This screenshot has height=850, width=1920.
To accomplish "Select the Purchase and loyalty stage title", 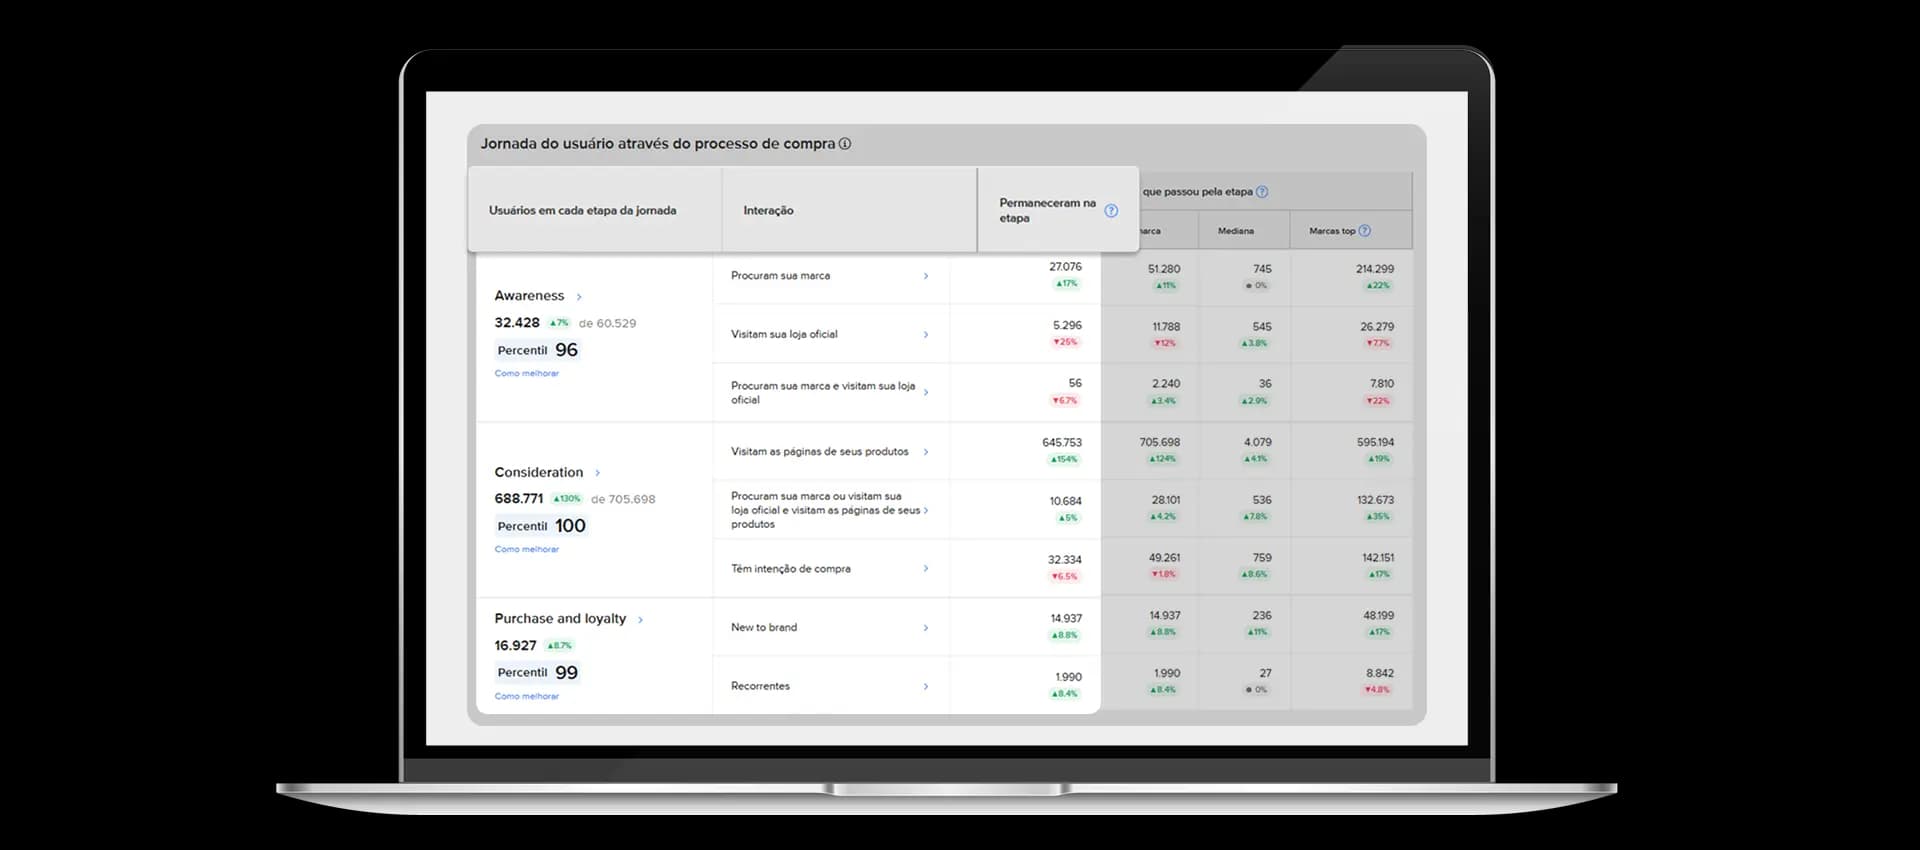I will [x=560, y=619].
